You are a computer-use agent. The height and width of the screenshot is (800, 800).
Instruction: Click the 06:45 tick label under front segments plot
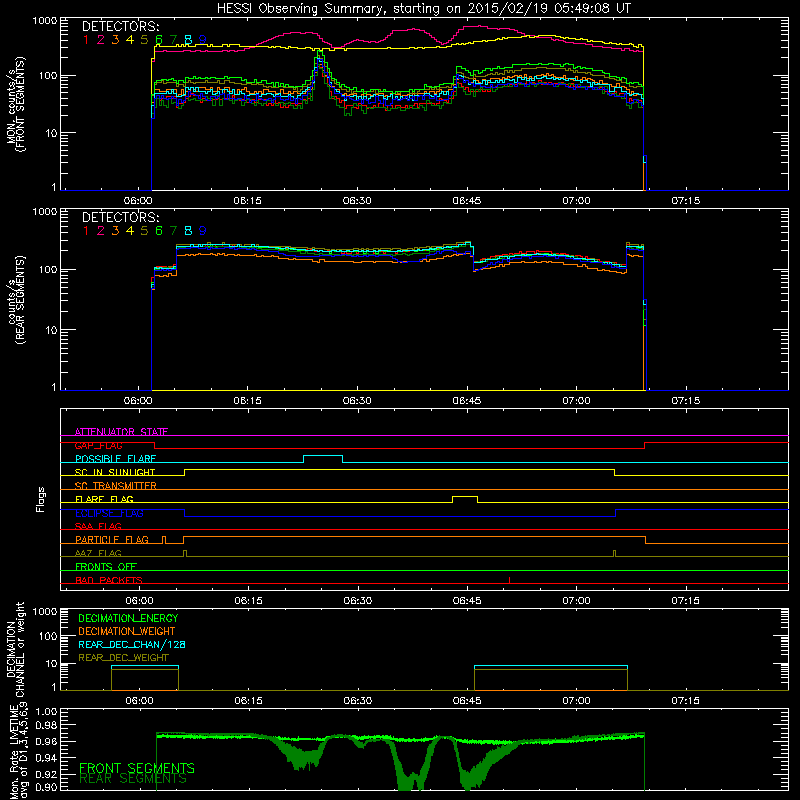466,201
